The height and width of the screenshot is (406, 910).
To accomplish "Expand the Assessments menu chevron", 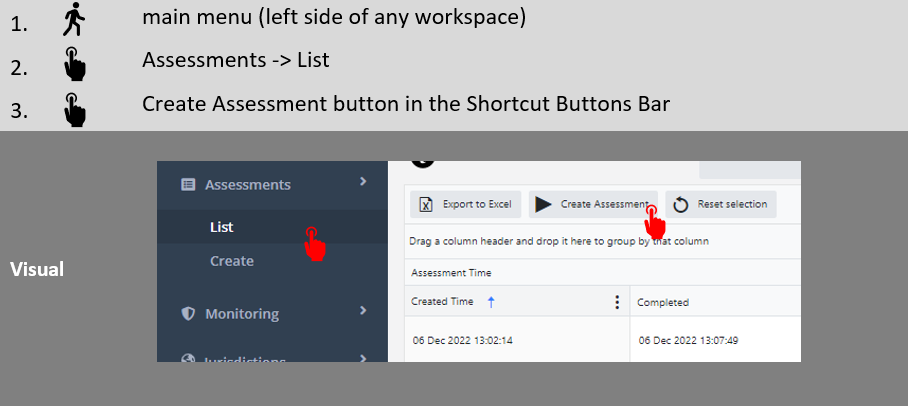I will pyautogui.click(x=363, y=182).
